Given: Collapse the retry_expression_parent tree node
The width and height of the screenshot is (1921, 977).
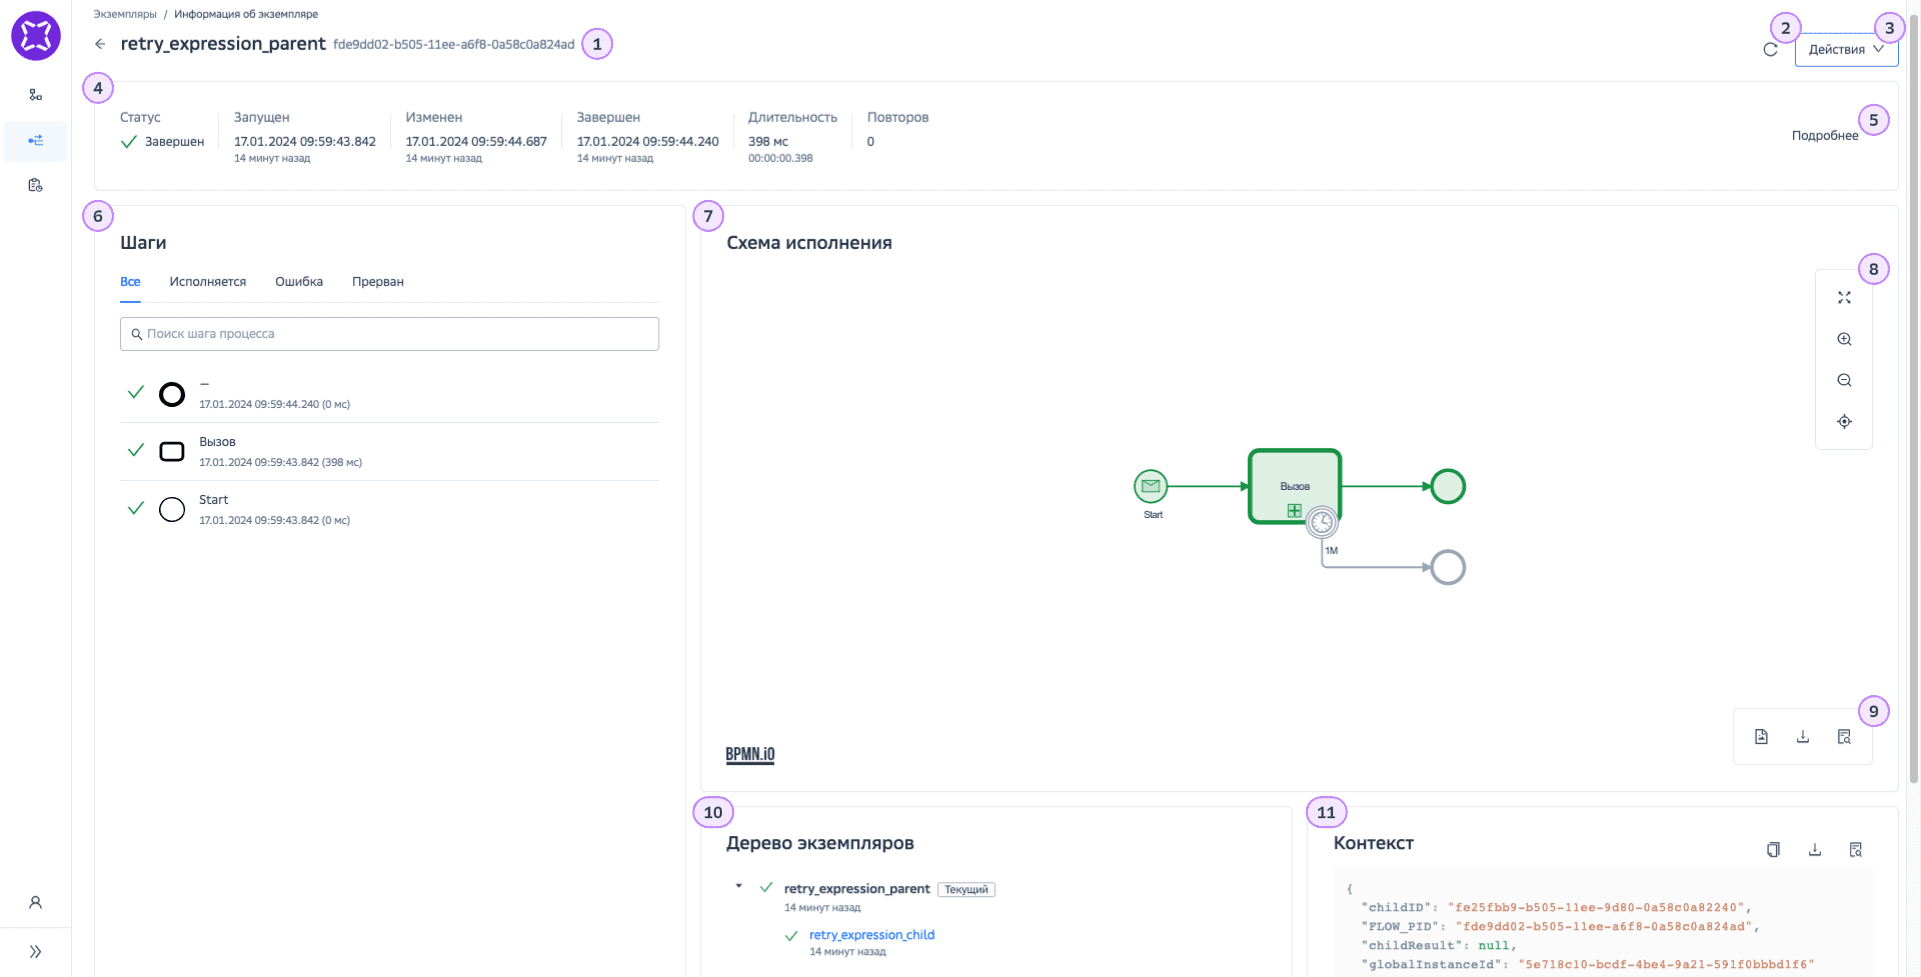Looking at the screenshot, I should (x=739, y=886).
